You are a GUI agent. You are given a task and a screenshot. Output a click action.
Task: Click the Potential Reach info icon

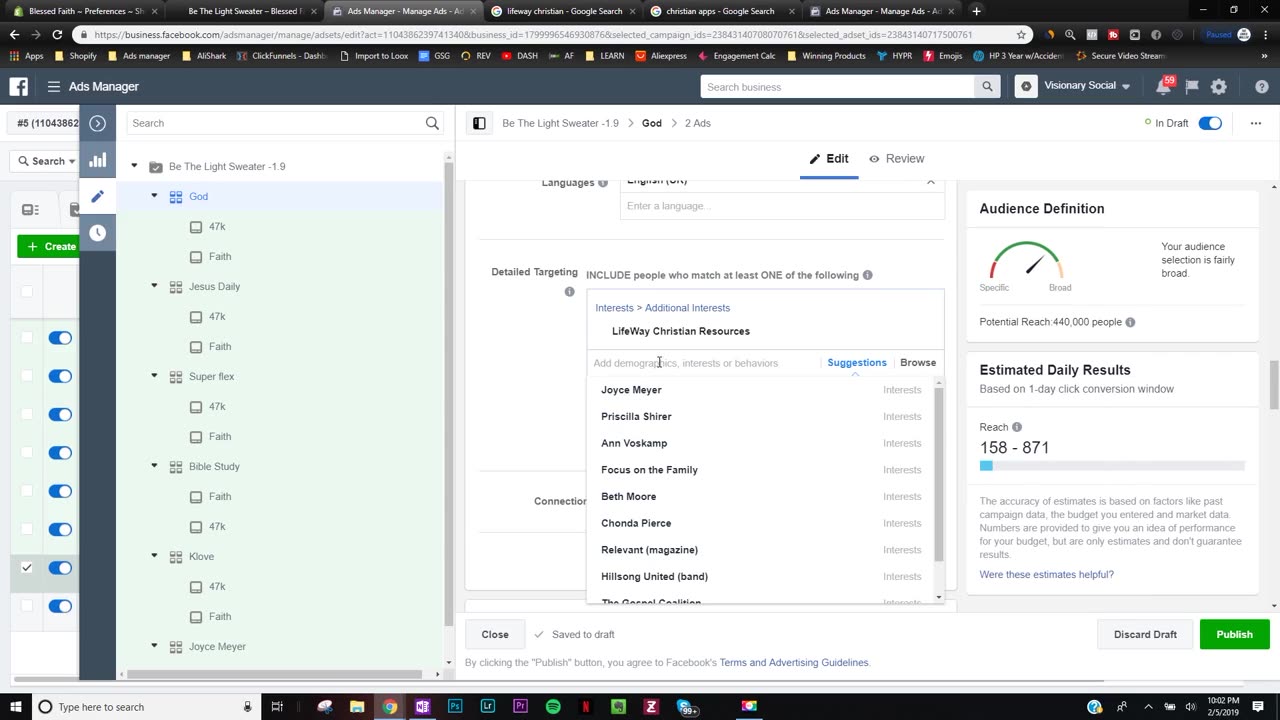[1130, 322]
